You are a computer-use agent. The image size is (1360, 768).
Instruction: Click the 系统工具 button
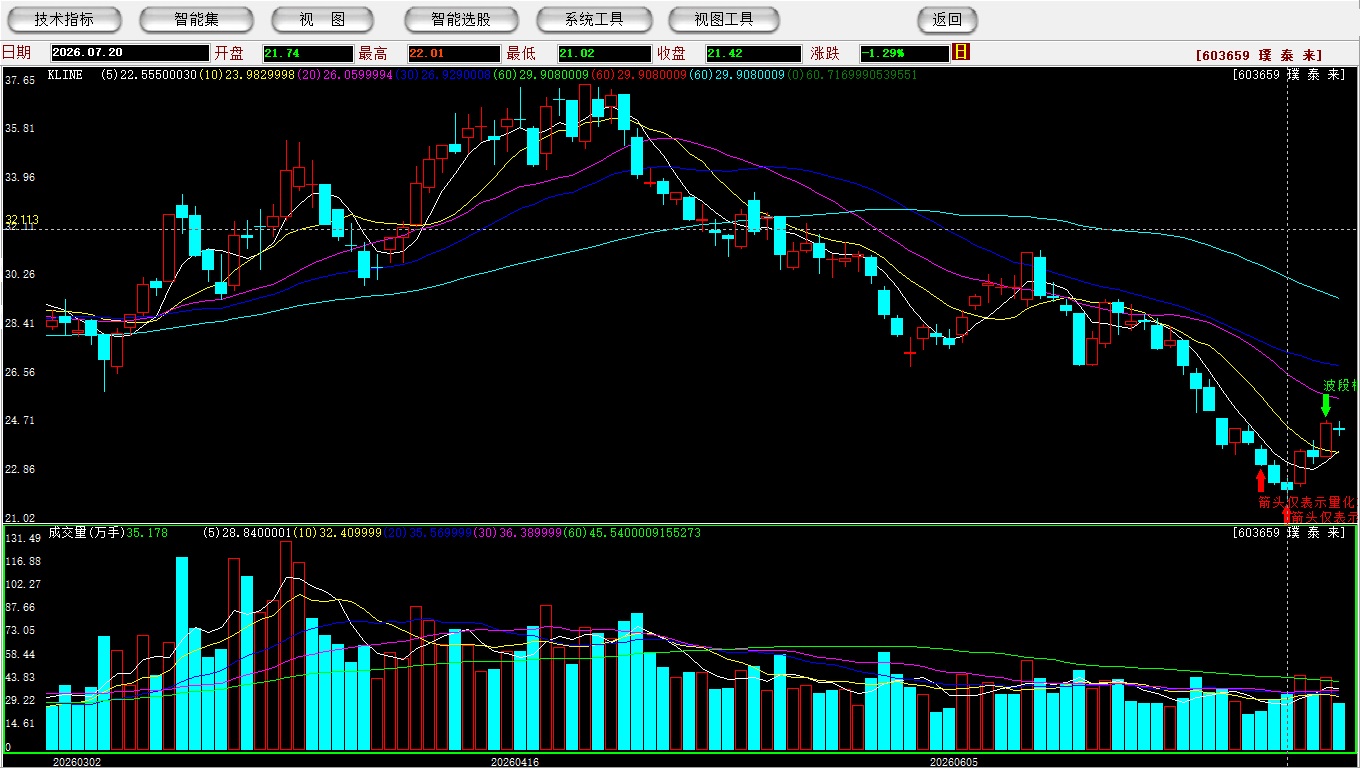(x=594, y=20)
